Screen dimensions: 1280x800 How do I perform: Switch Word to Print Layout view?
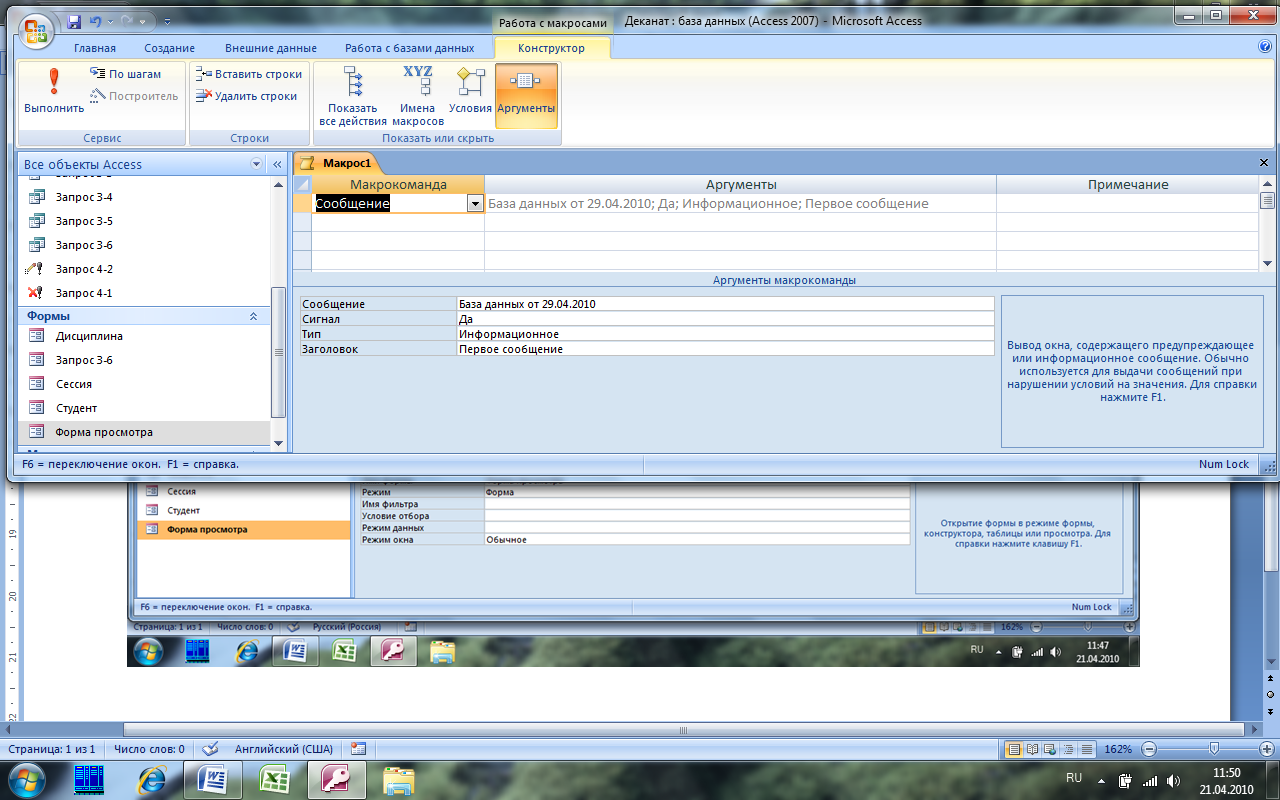click(1015, 749)
